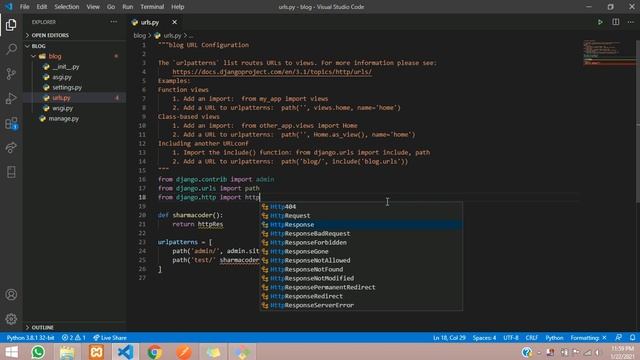Choose HttpResponseRedirect suggestion
640x360 pixels.
point(362,296)
